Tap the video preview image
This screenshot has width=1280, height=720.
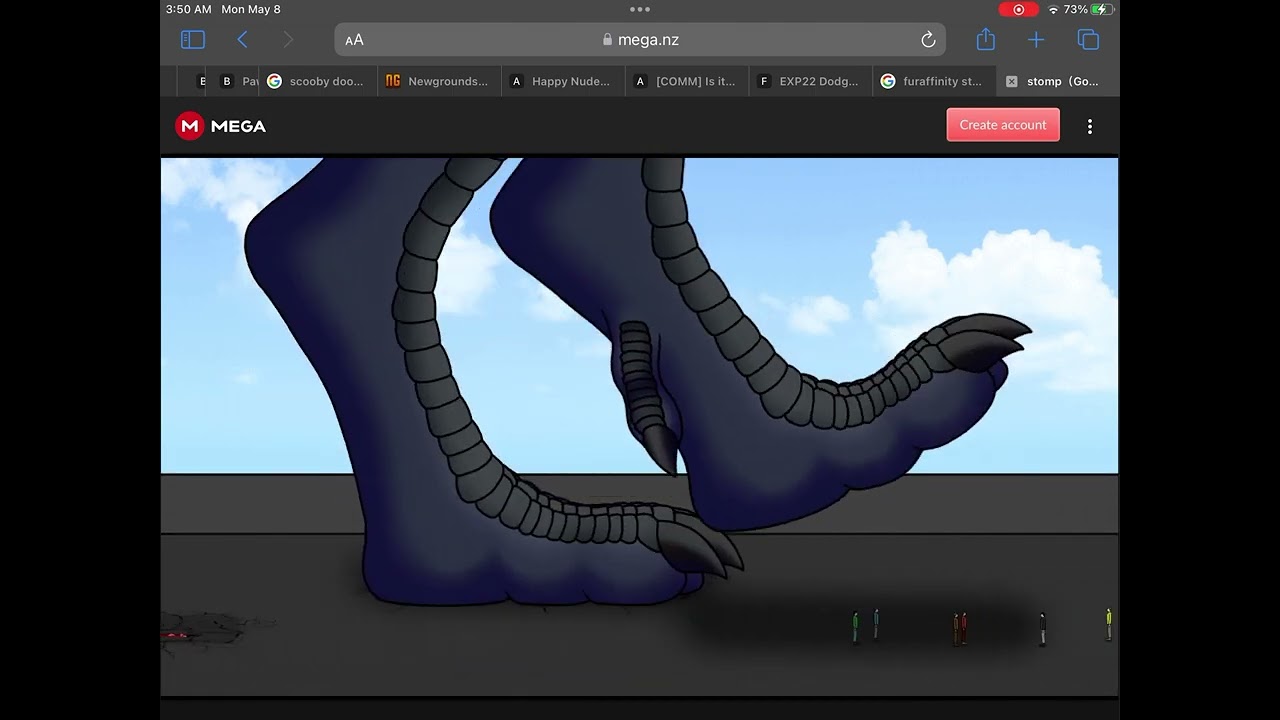tap(640, 426)
